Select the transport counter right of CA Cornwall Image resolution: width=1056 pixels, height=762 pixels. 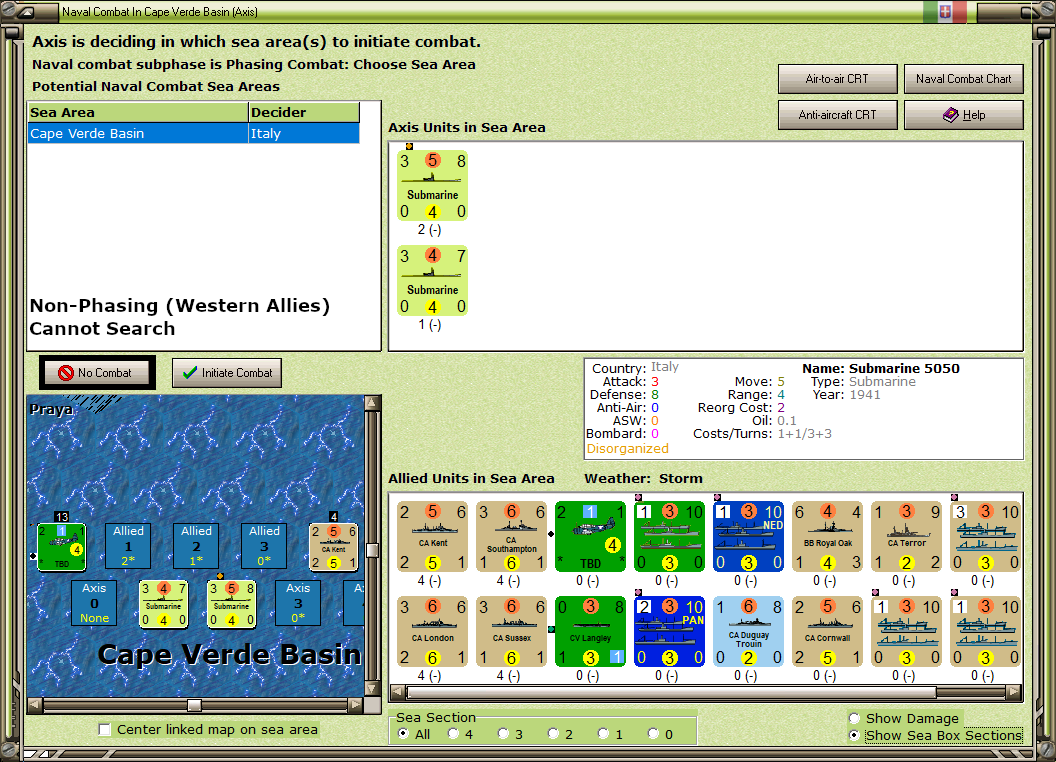point(906,631)
